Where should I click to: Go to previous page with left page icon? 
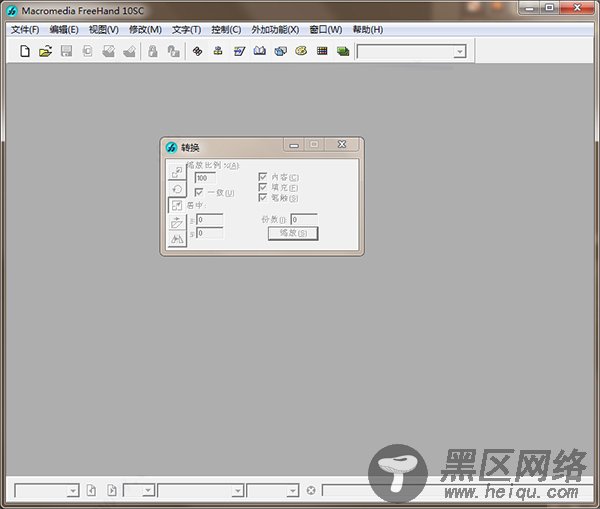pos(91,490)
